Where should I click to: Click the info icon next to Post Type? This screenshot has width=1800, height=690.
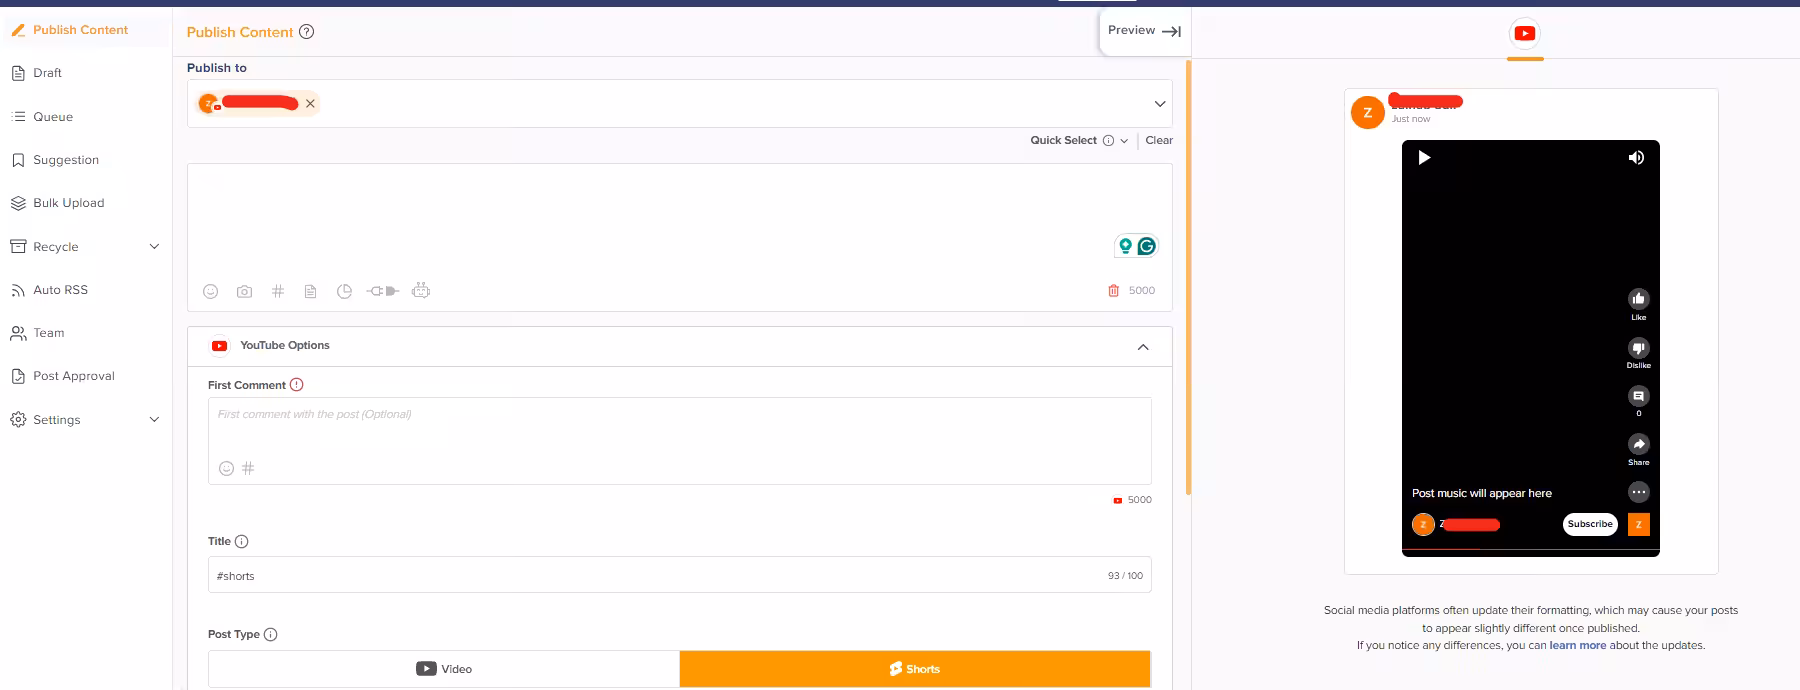click(x=270, y=634)
